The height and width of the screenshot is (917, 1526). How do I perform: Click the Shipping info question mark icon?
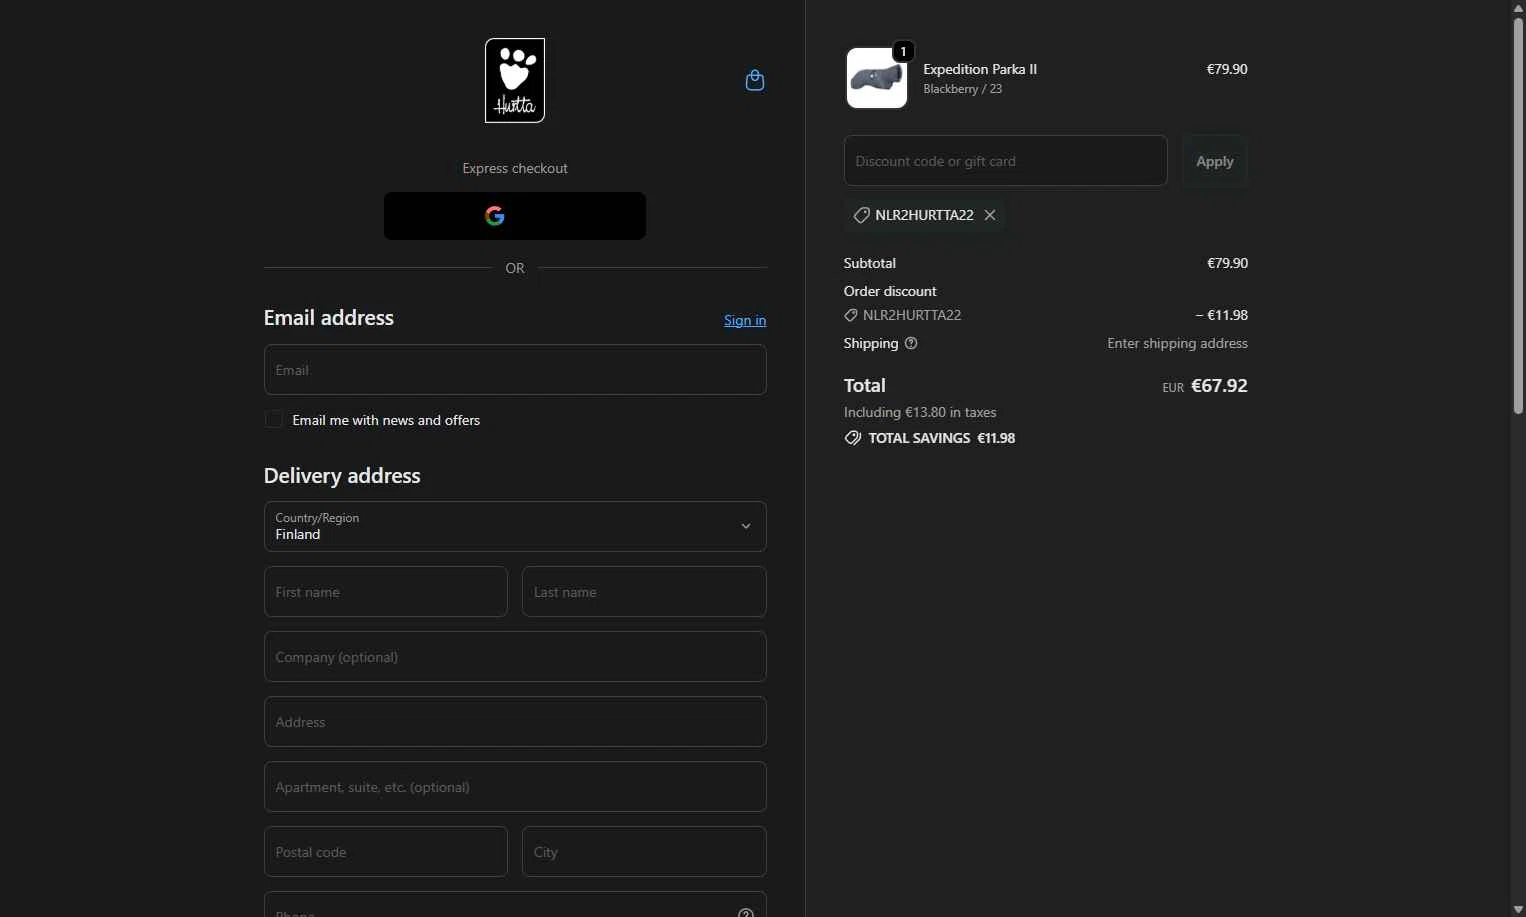pos(911,343)
